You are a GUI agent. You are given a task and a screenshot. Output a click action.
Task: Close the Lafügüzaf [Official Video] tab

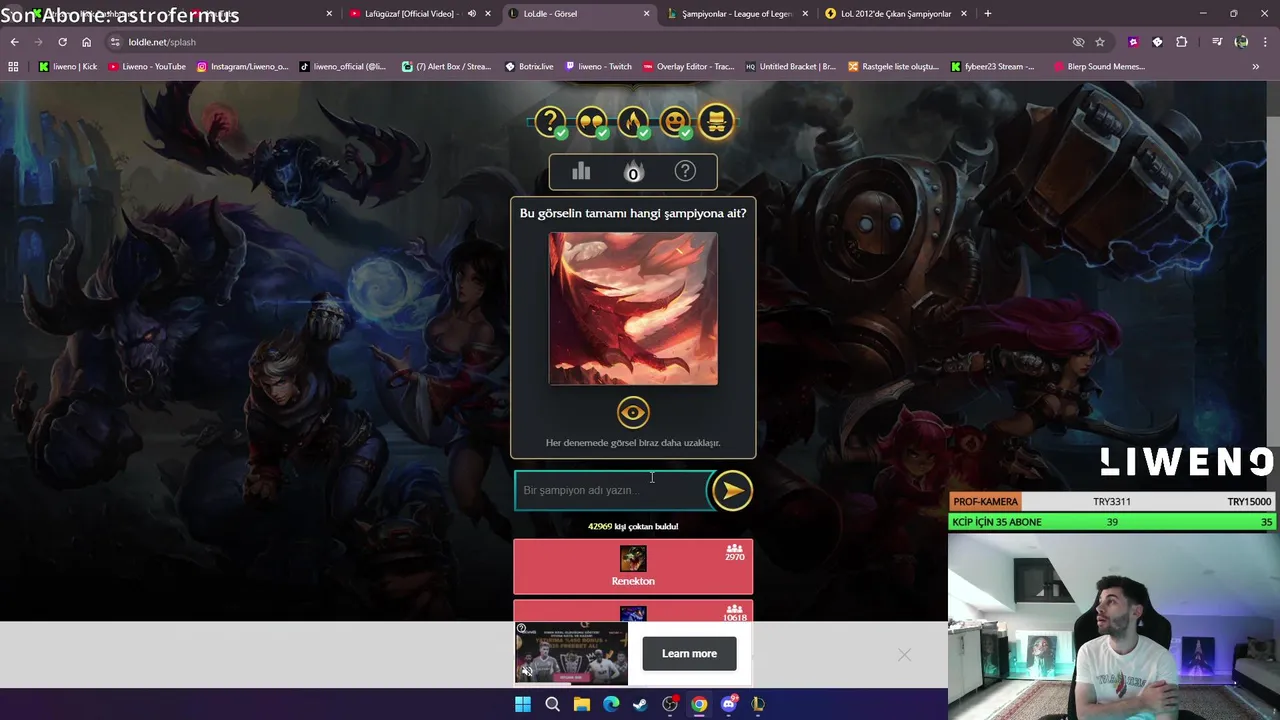[x=488, y=14]
